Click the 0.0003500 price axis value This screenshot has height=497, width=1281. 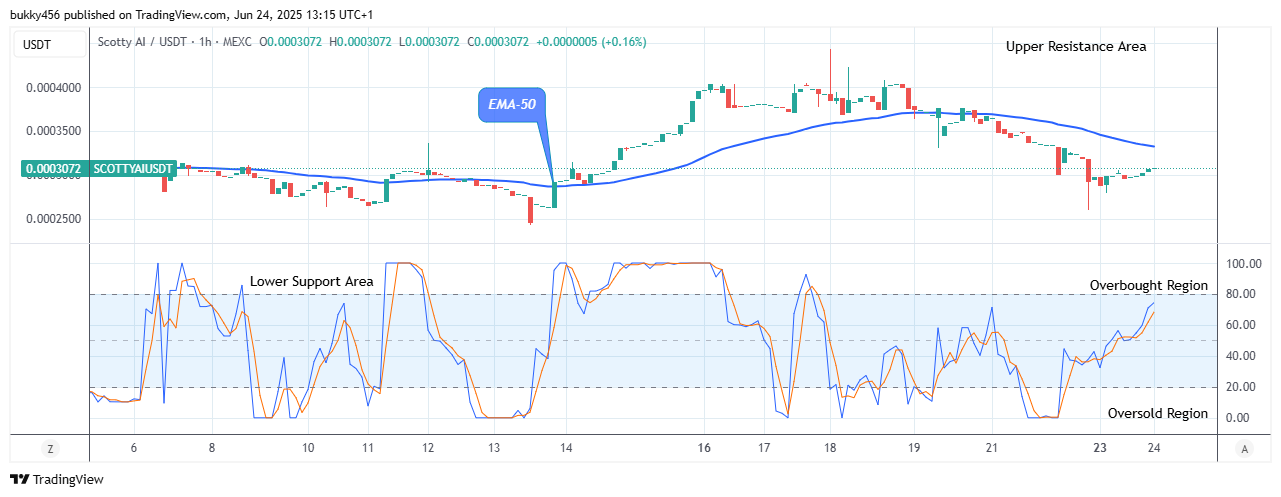pyautogui.click(x=53, y=131)
